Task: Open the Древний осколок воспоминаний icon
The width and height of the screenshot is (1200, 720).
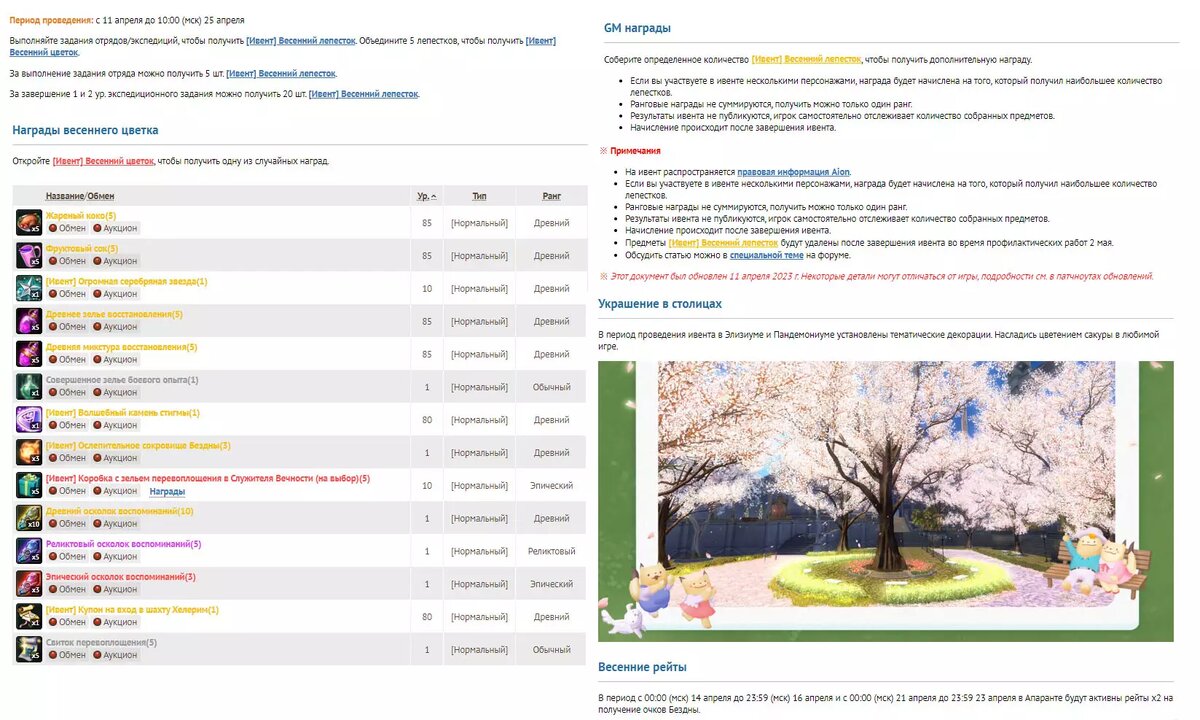Action: click(x=29, y=518)
